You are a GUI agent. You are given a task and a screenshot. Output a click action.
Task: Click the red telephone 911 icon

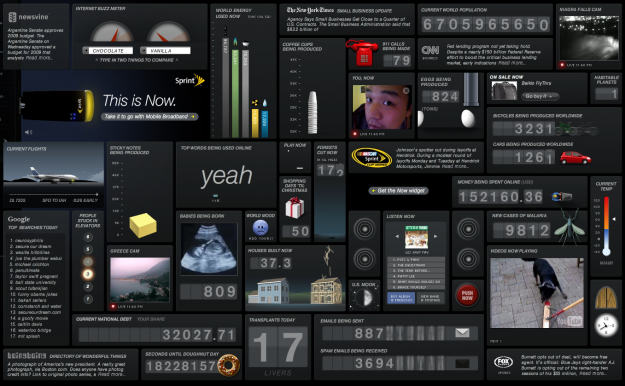(x=362, y=53)
